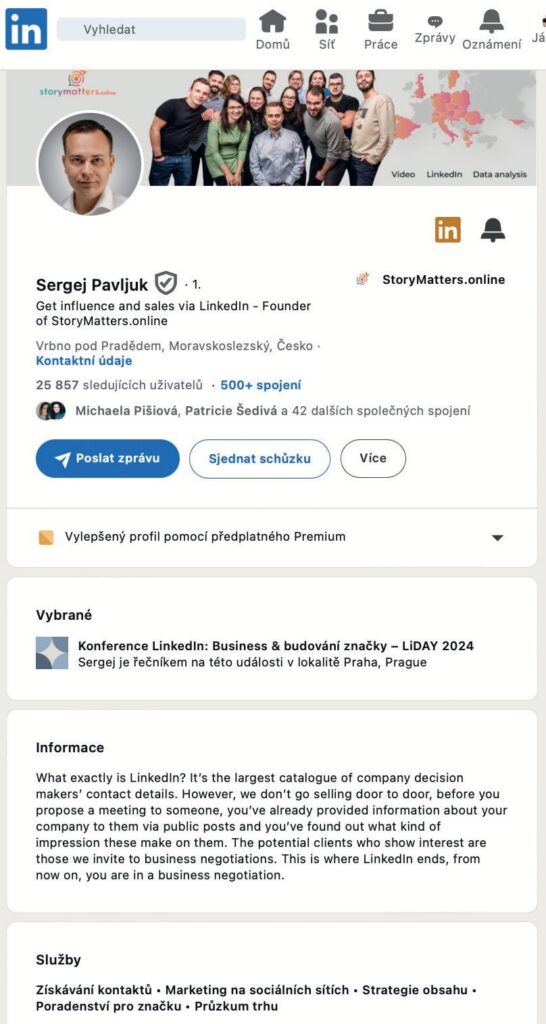Screen dimensions: 546x1024
Task: Focus the Vyhledat search field
Action: coord(152,29)
